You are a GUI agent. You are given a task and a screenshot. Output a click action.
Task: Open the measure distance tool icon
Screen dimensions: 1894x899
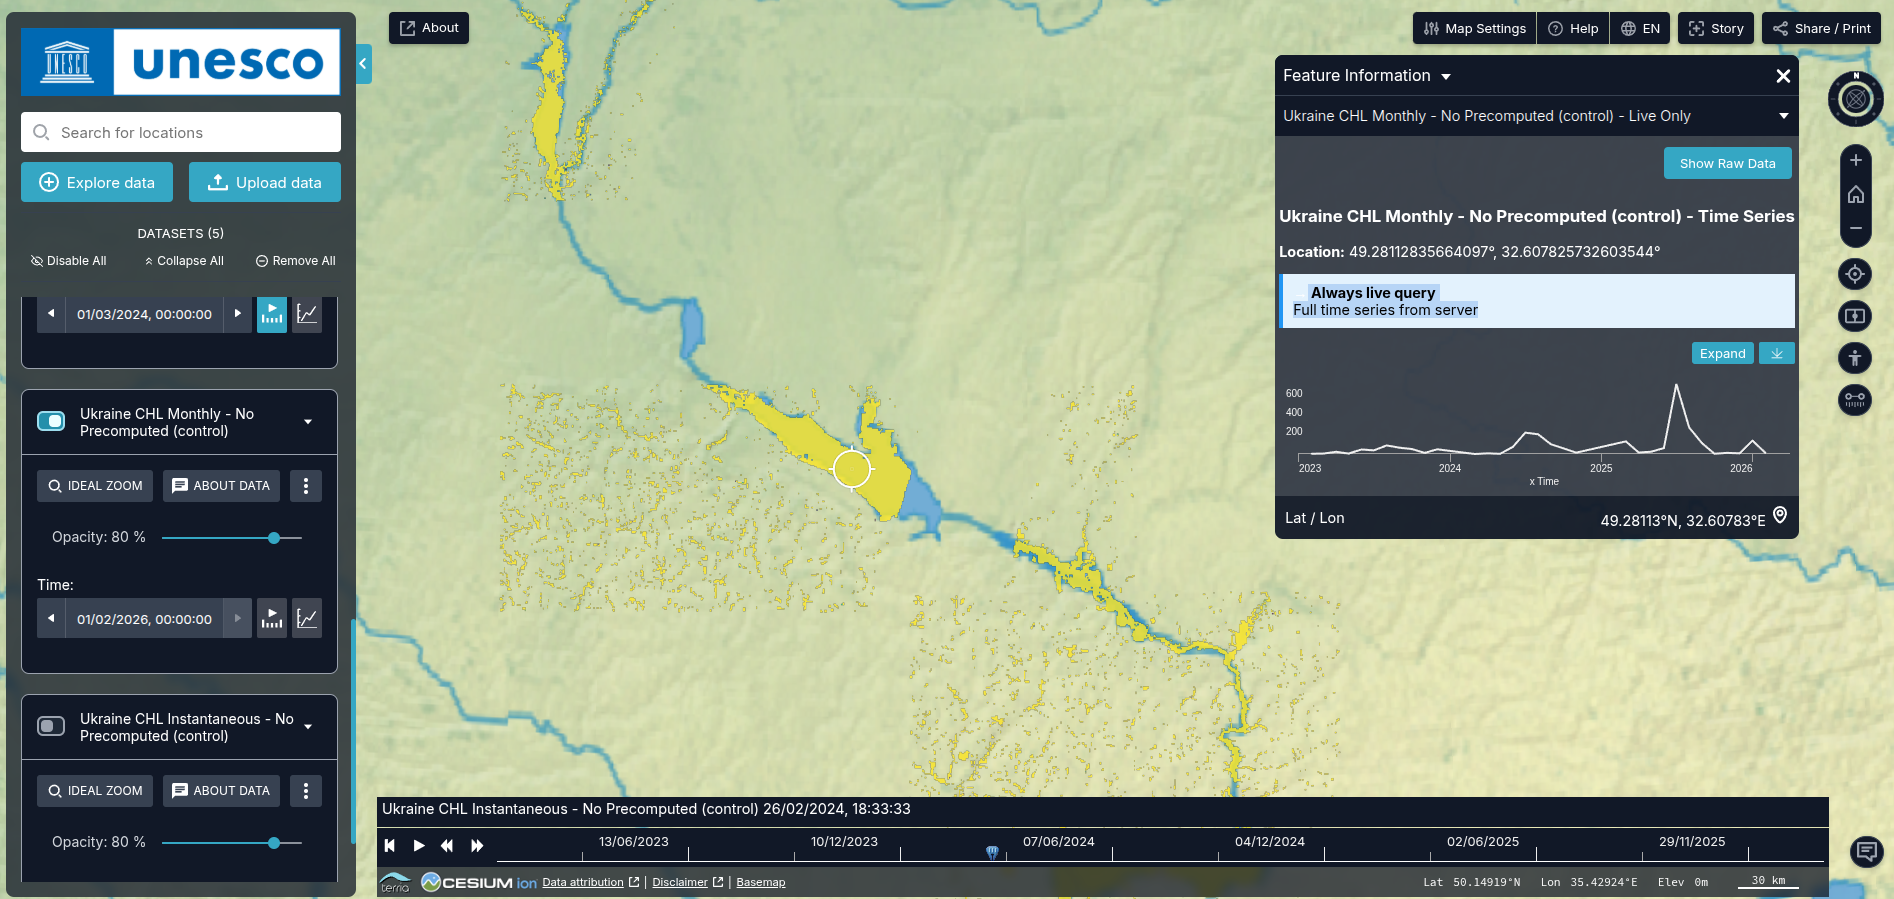[1855, 400]
